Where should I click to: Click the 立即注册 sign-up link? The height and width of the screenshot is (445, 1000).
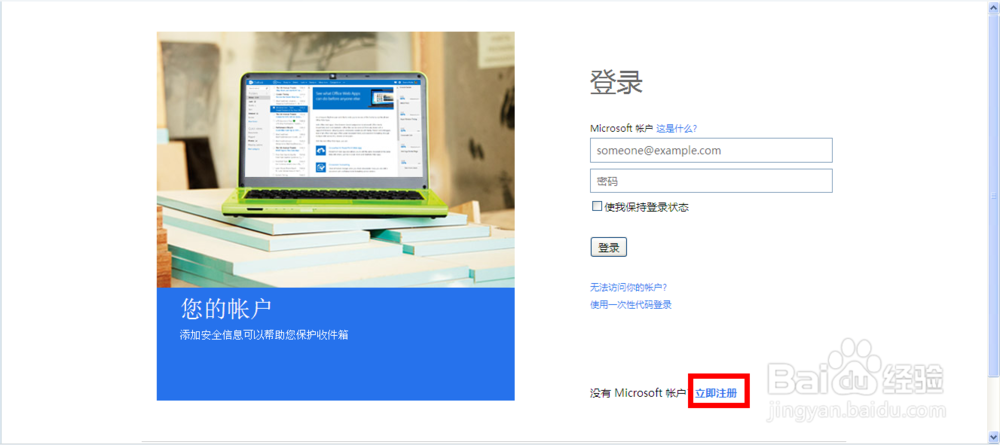tap(716, 393)
